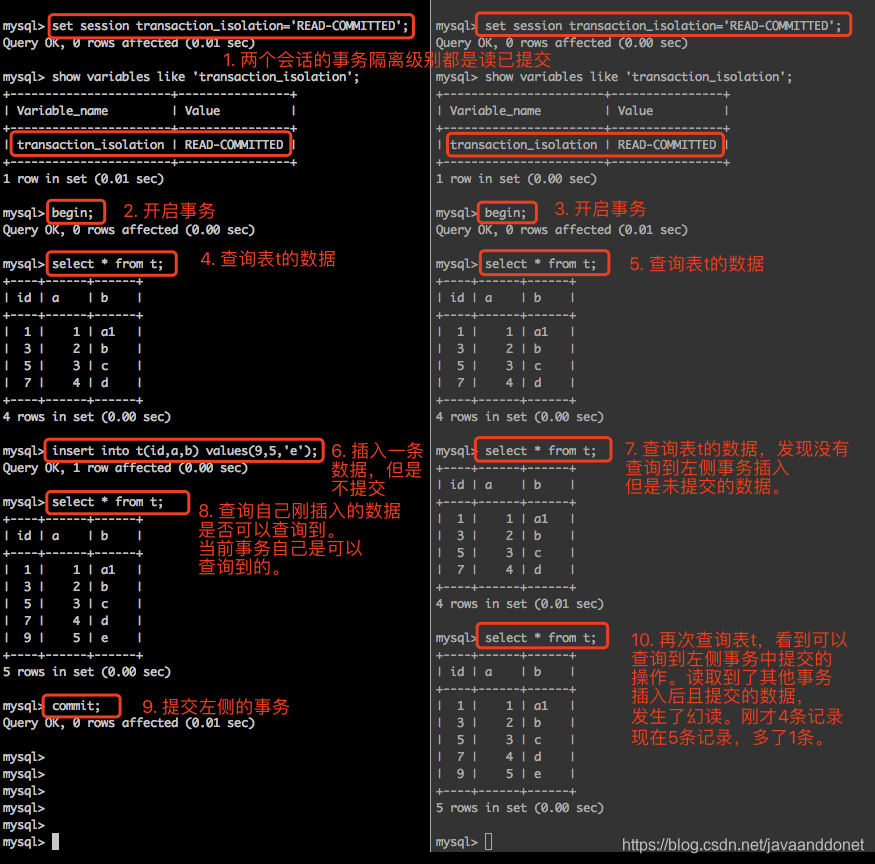This screenshot has height=864, width=875.
Task: Click 'Value' column header in left terminal
Action: 202,111
